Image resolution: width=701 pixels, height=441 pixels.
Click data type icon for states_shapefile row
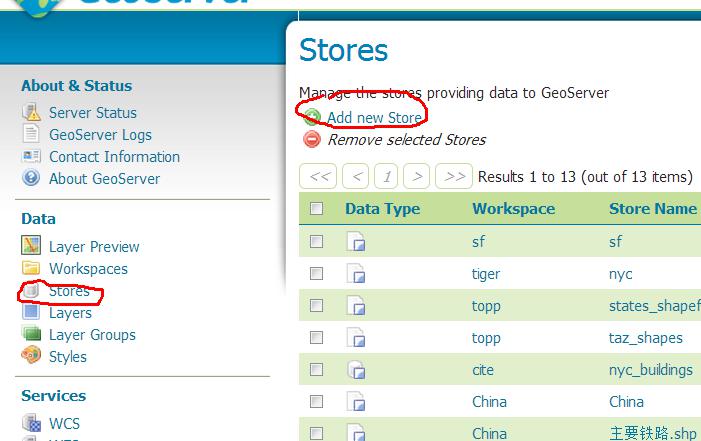(x=356, y=305)
